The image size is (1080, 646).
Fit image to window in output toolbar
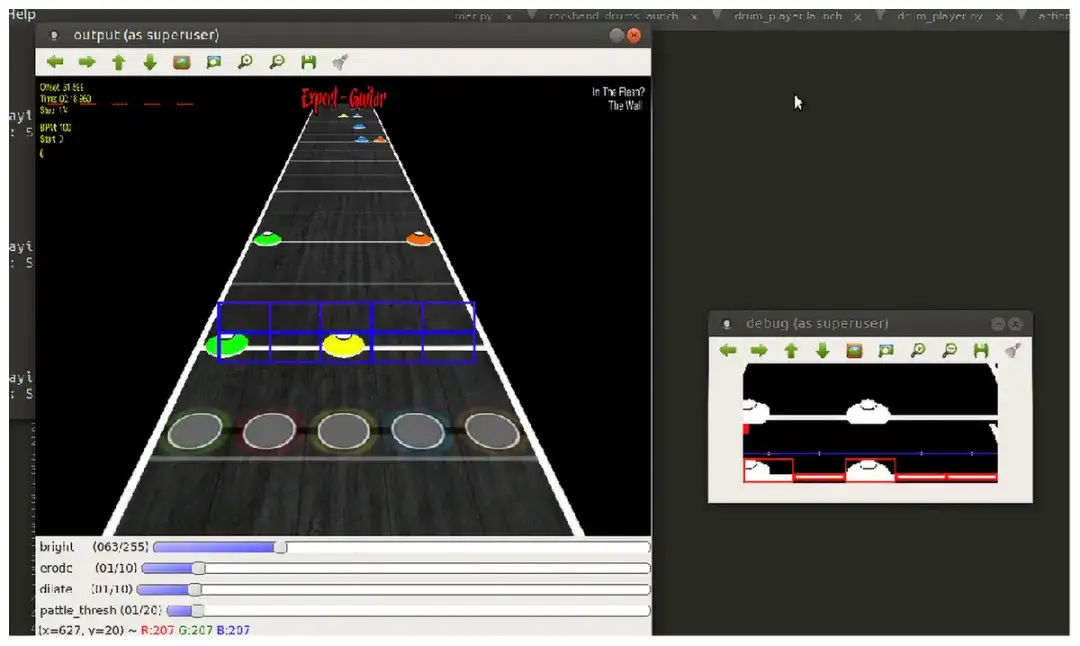214,62
